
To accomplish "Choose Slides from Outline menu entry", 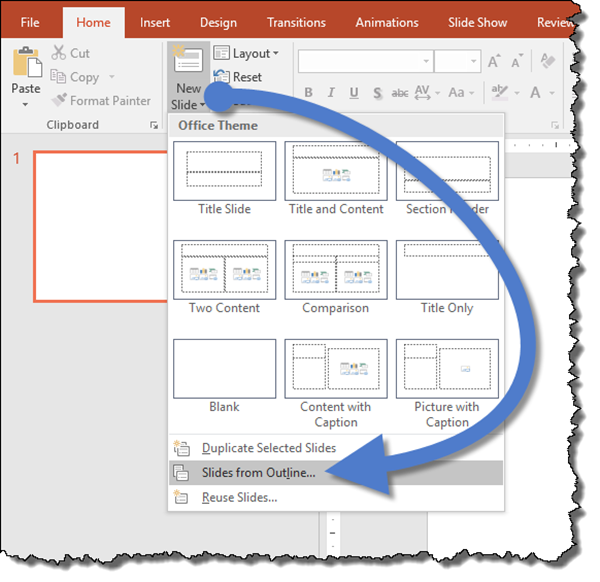I will tap(258, 473).
